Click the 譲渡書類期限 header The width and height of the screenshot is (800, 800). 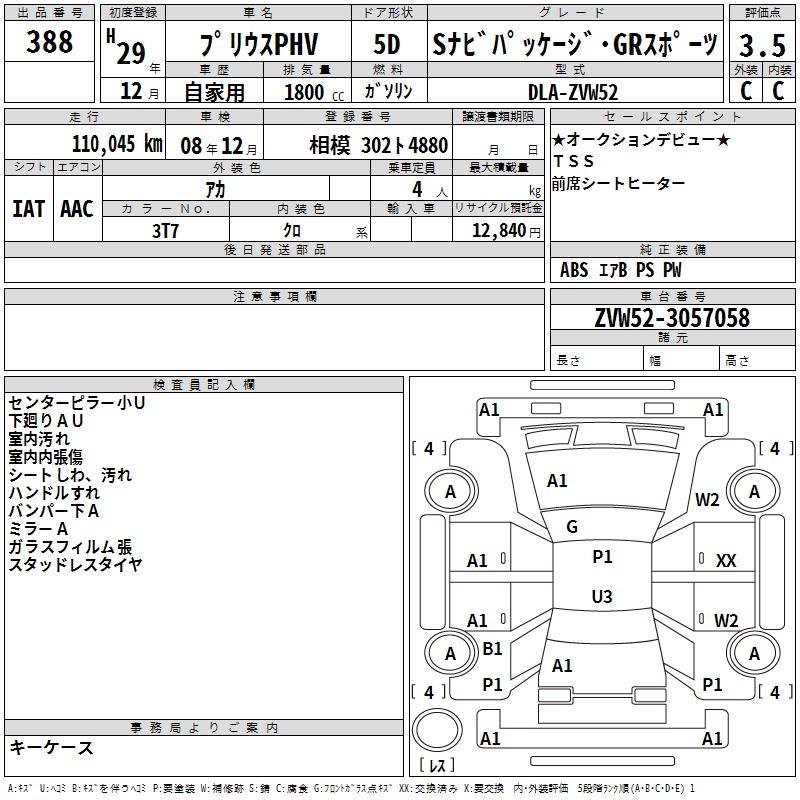click(x=498, y=117)
